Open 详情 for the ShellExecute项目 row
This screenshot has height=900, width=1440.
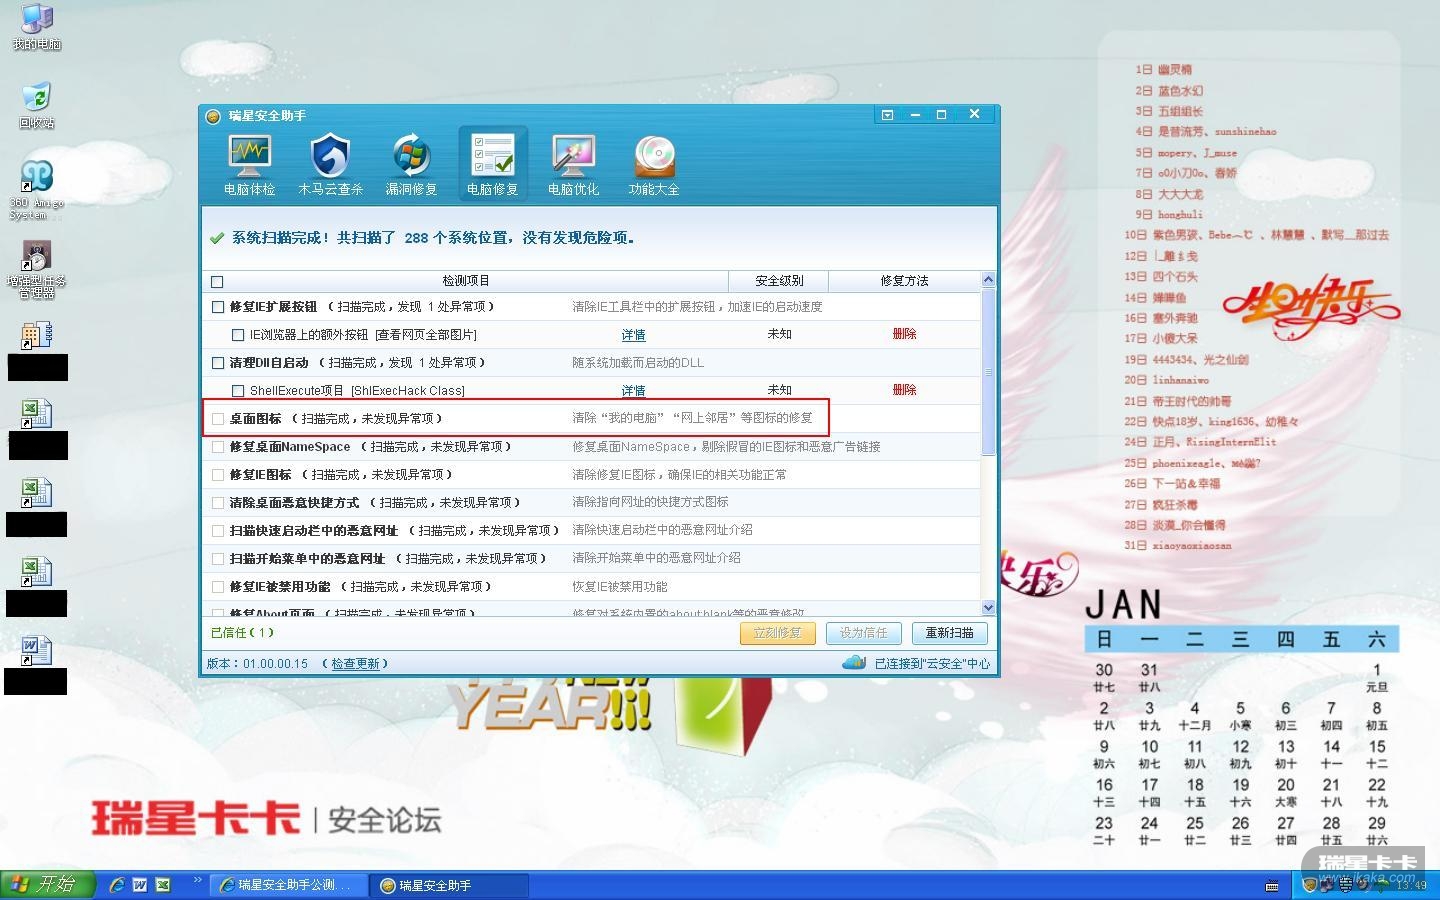pyautogui.click(x=633, y=391)
